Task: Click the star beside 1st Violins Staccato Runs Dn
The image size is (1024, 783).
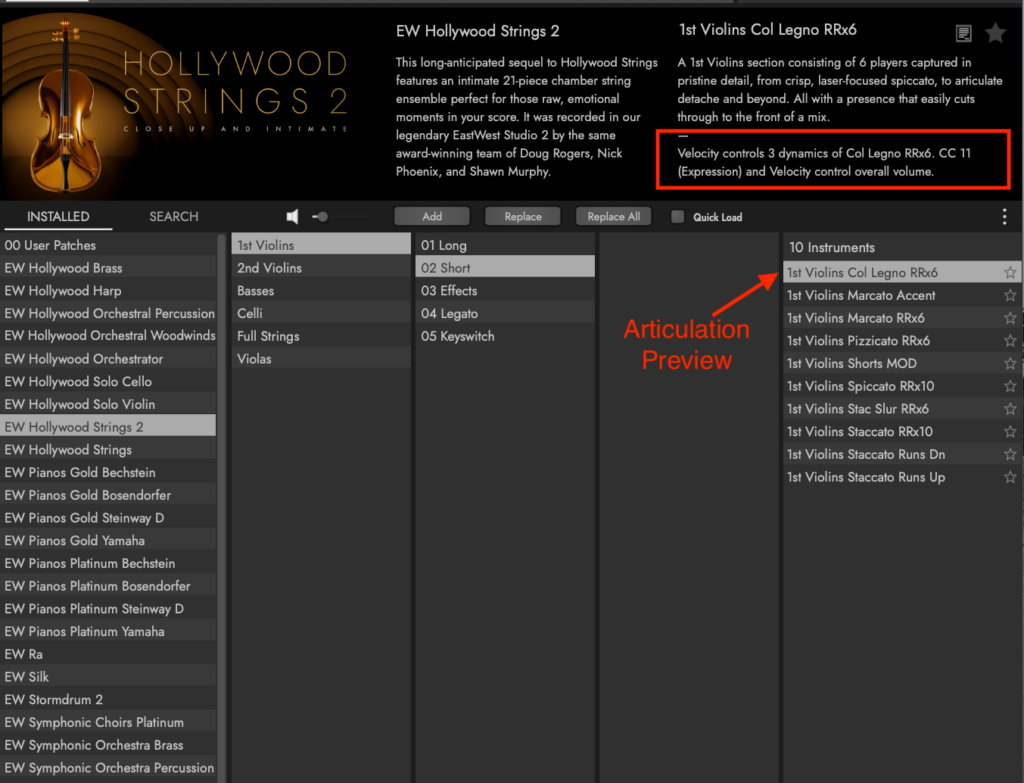Action: pyautogui.click(x=1010, y=454)
